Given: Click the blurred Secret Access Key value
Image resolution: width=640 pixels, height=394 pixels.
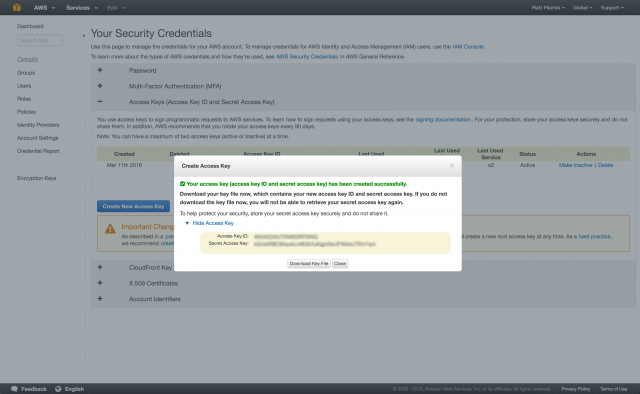Looking at the screenshot, I should [x=314, y=244].
